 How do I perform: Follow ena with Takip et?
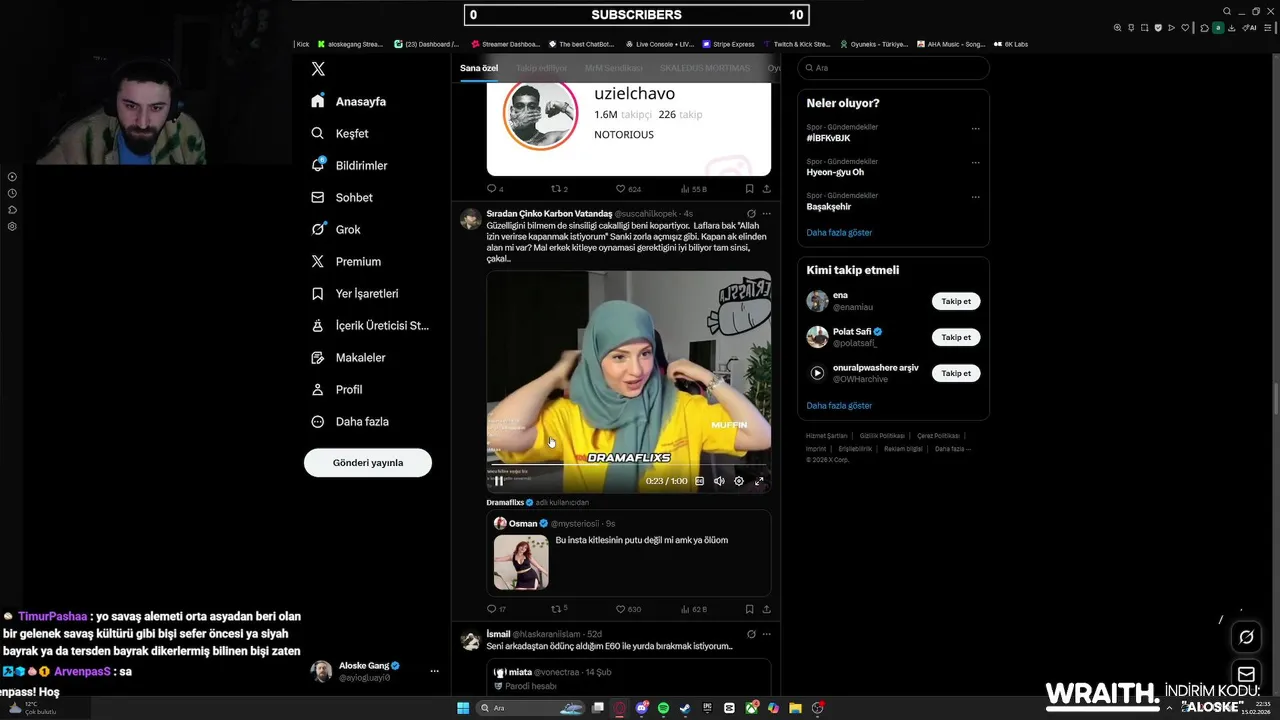[x=956, y=301]
